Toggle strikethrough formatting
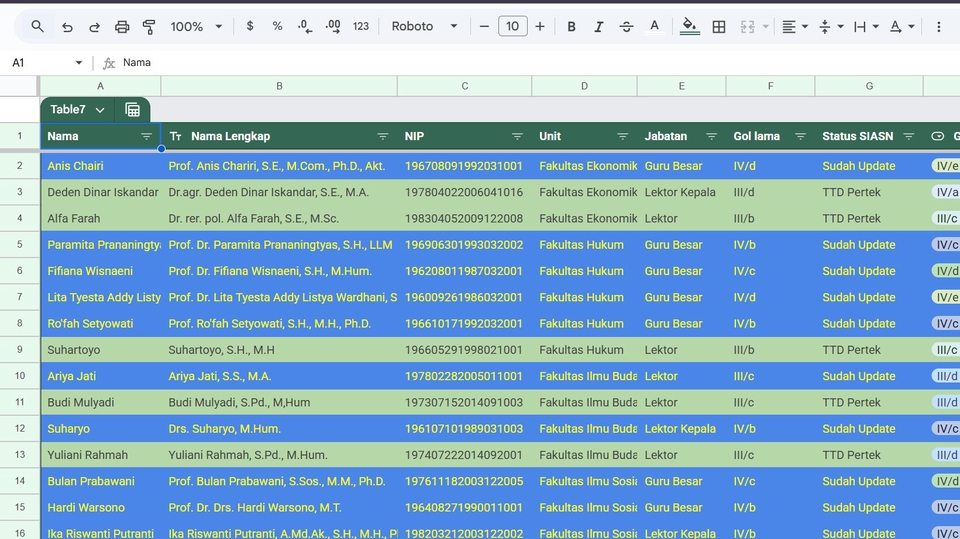960x539 pixels. pos(626,26)
